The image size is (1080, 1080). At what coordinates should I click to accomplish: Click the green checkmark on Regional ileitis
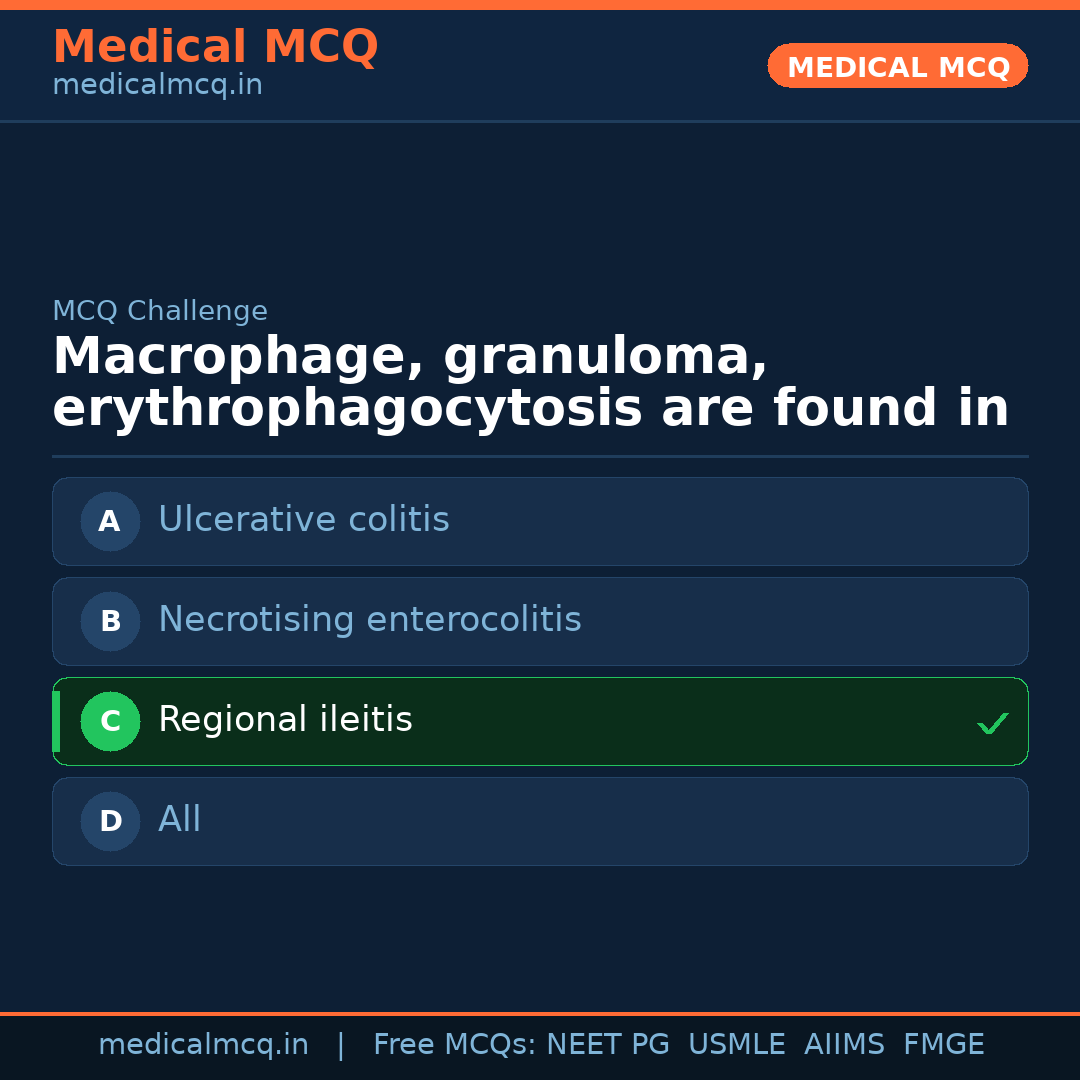992,722
